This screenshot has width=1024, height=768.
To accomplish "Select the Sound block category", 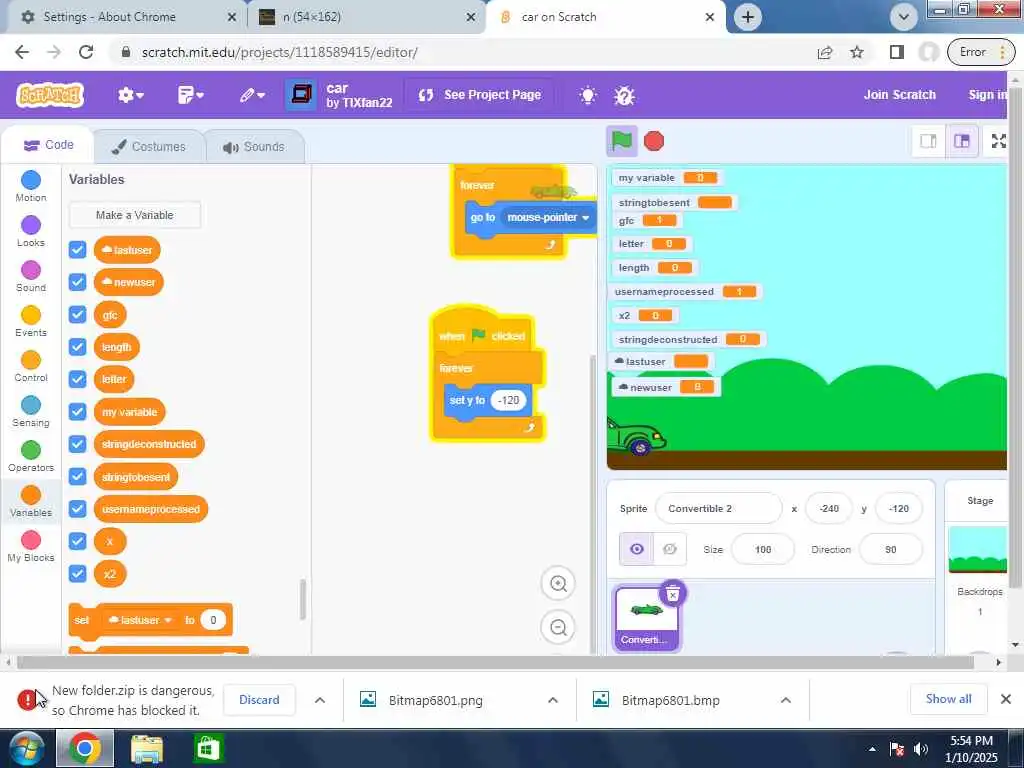I will tap(31, 276).
